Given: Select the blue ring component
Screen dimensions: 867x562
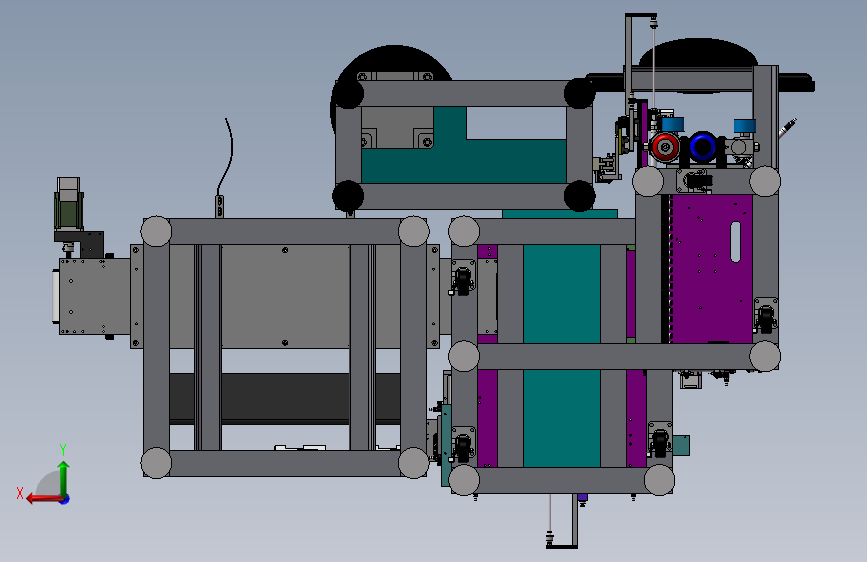Looking at the screenshot, I should (x=702, y=147).
